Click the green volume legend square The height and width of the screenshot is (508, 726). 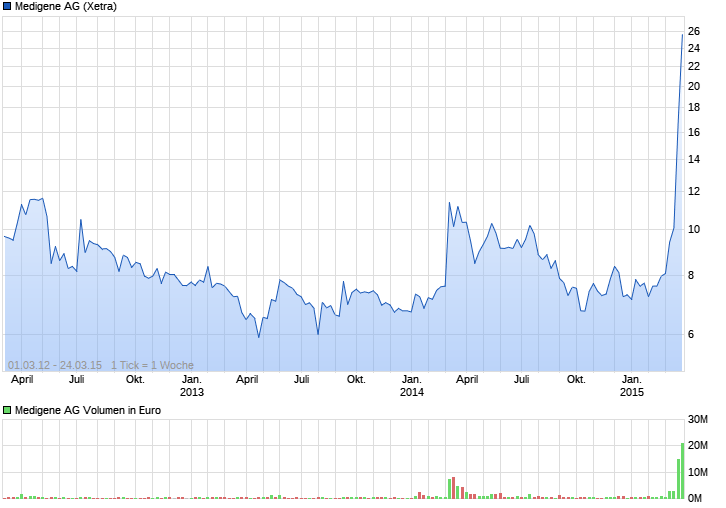7,410
